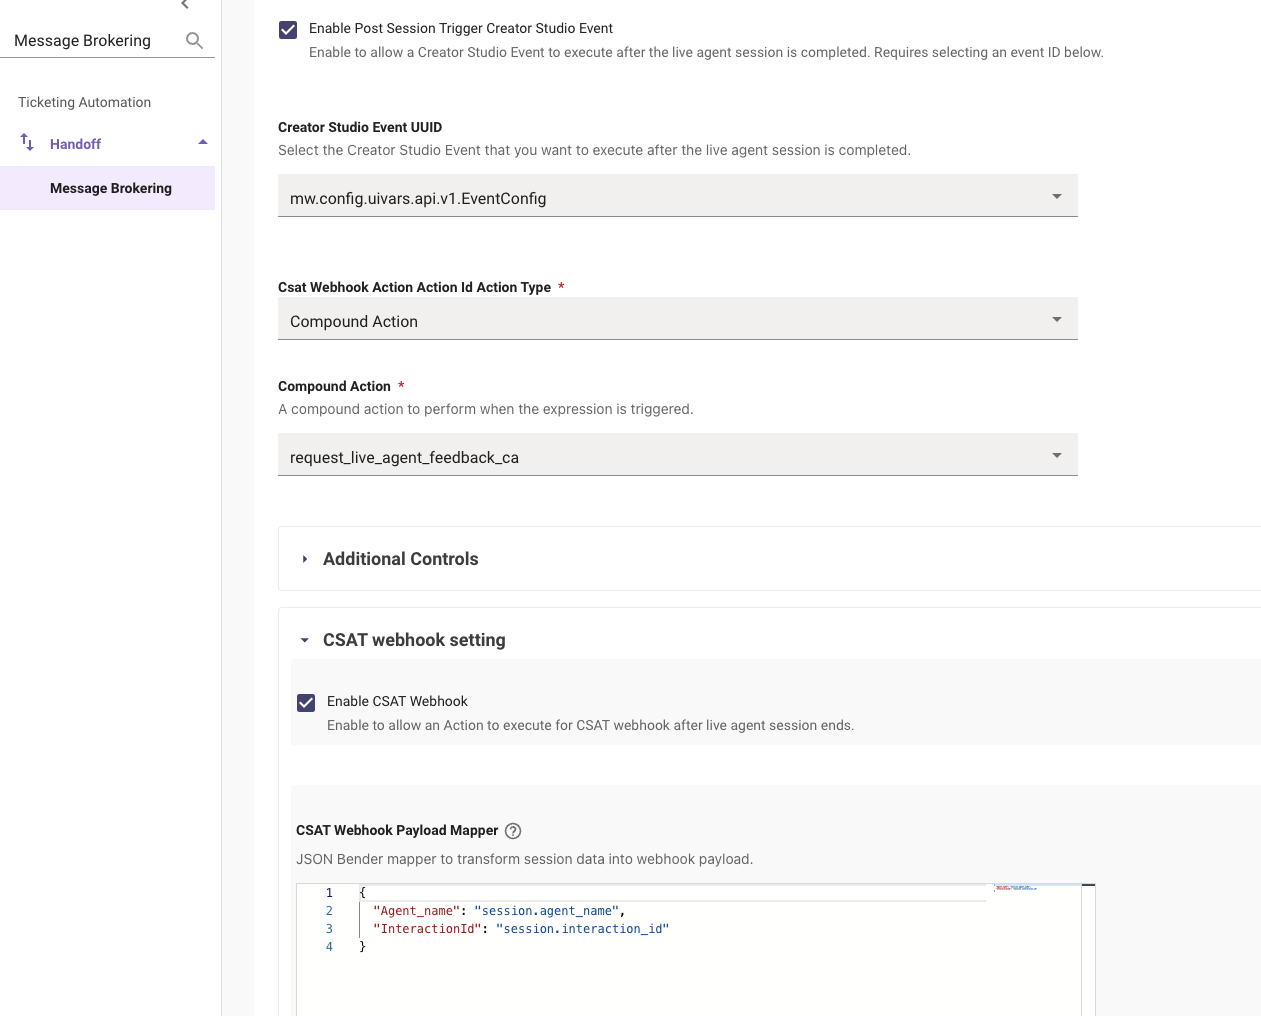
Task: Open the Creator Studio Event UUID dropdown
Action: point(677,197)
